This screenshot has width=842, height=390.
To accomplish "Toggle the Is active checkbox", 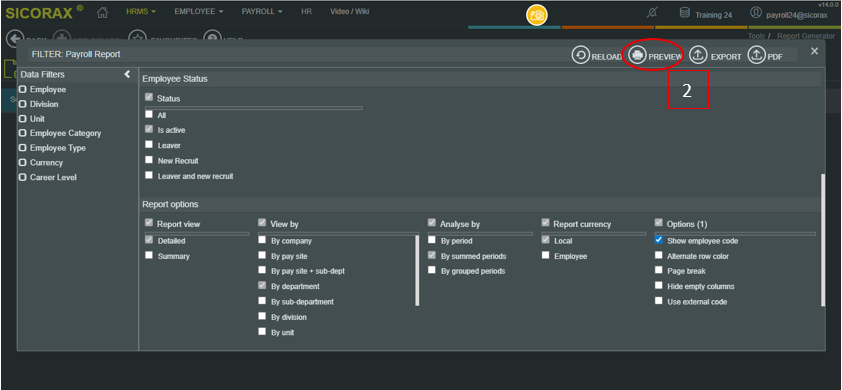I will click(x=149, y=129).
